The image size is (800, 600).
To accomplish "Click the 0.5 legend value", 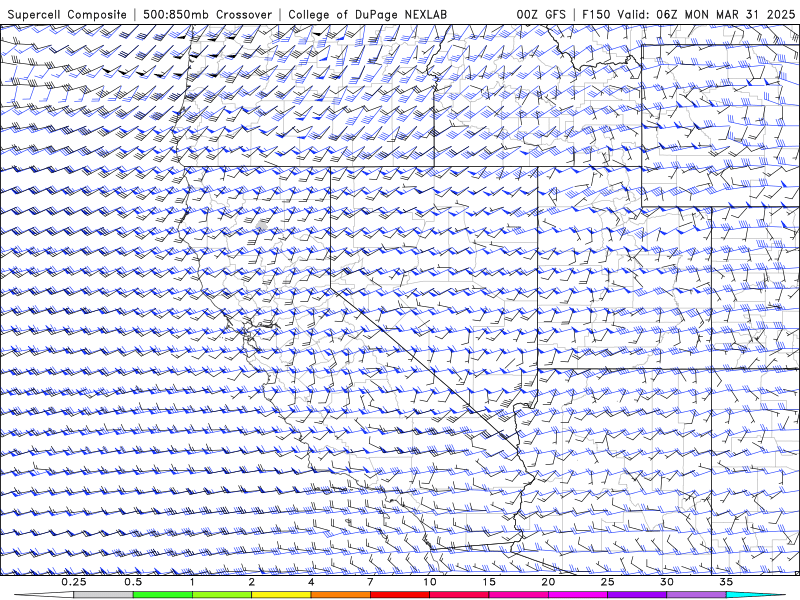I will pyautogui.click(x=133, y=582).
